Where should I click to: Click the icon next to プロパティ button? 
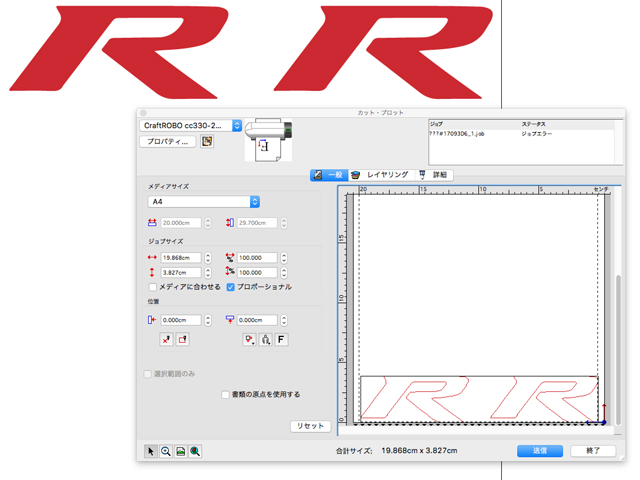[207, 141]
